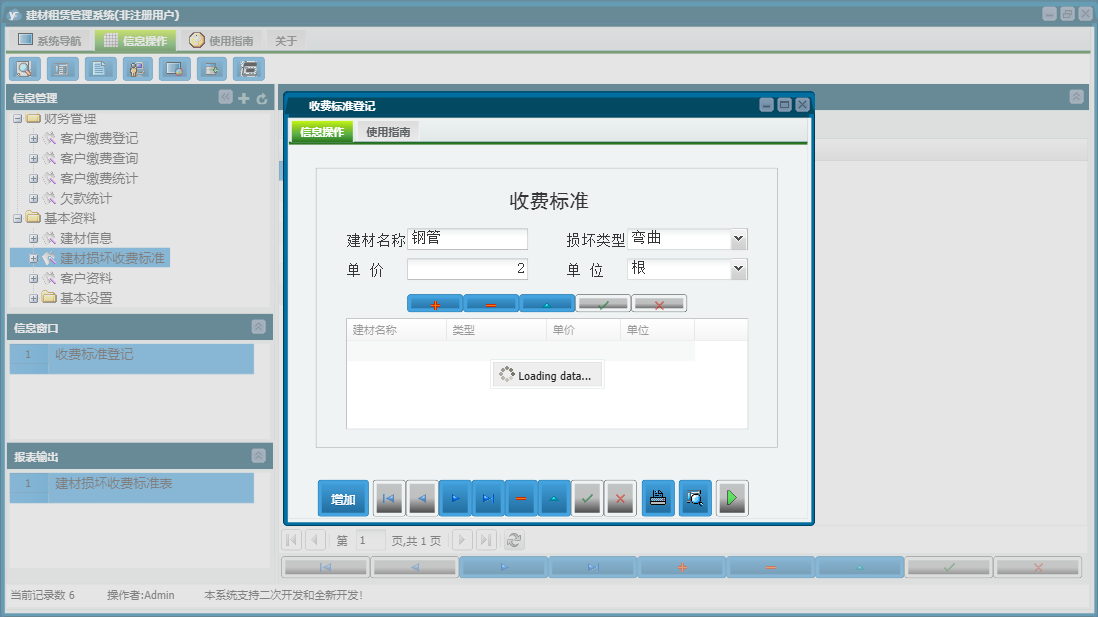The image size is (1098, 617).
Task: Click the user-and-computer toolbar icon
Action: [x=137, y=69]
